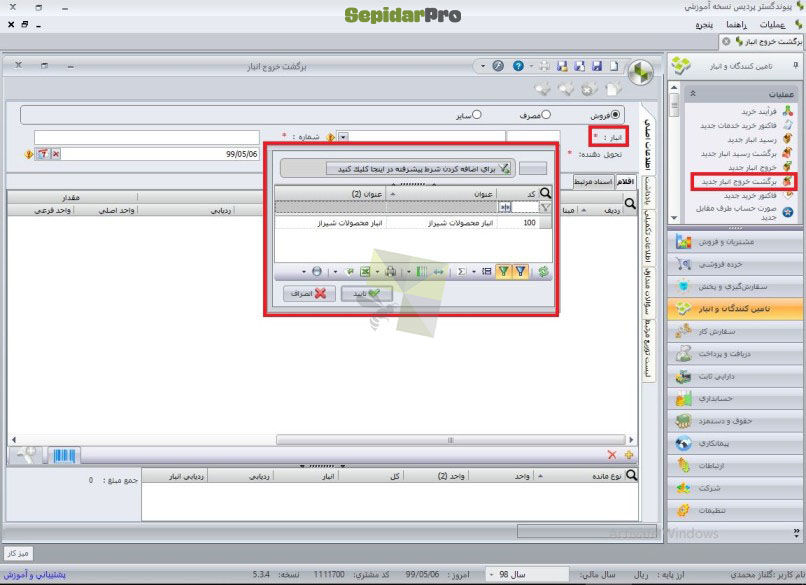Click the sigma sum icon
The width and height of the screenshot is (806, 585).
pyautogui.click(x=462, y=271)
